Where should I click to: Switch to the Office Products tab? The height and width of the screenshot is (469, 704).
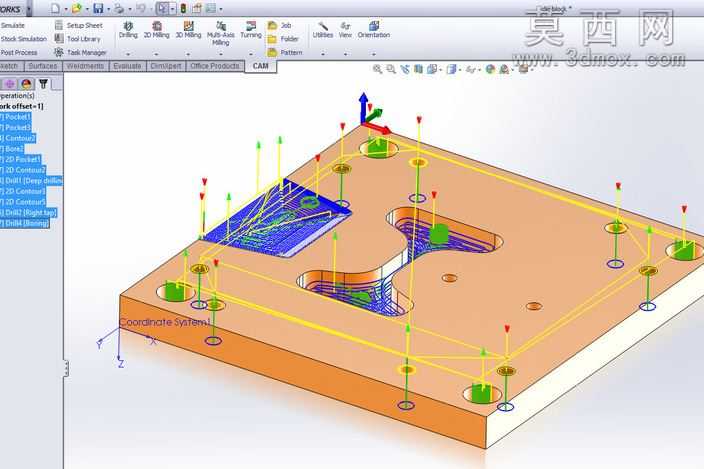215,66
